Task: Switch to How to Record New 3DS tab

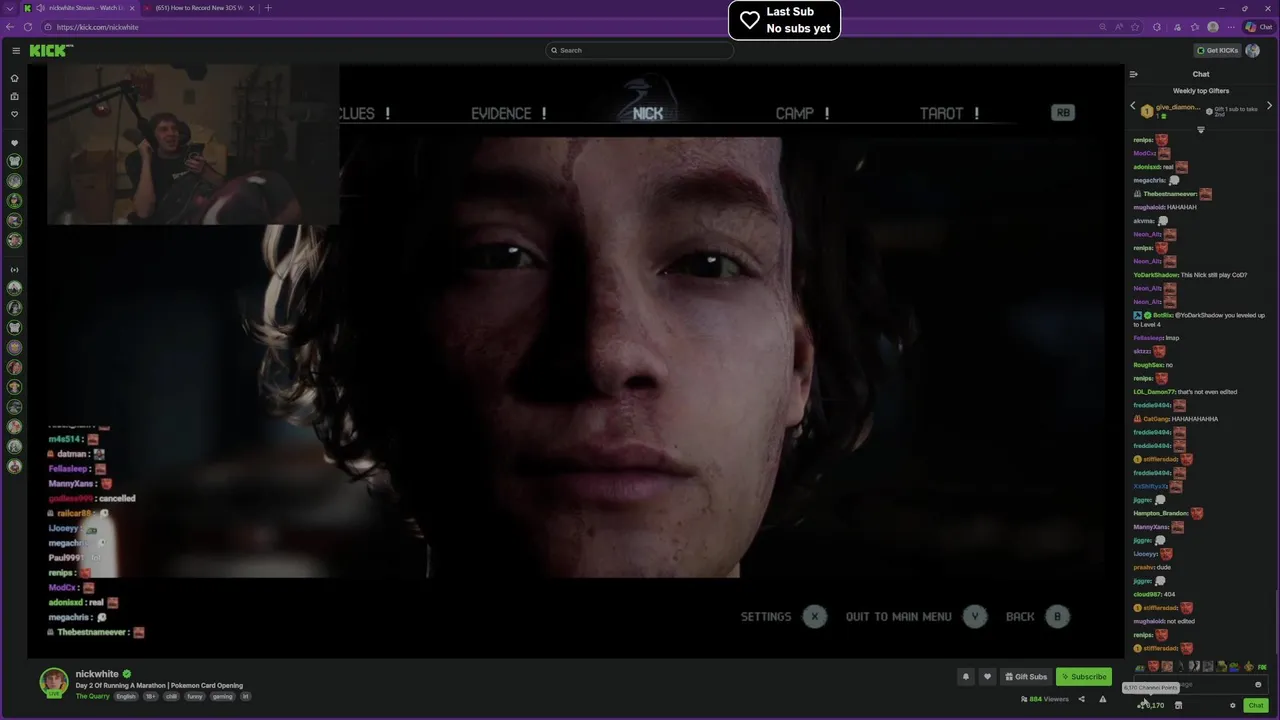Action: [199, 8]
